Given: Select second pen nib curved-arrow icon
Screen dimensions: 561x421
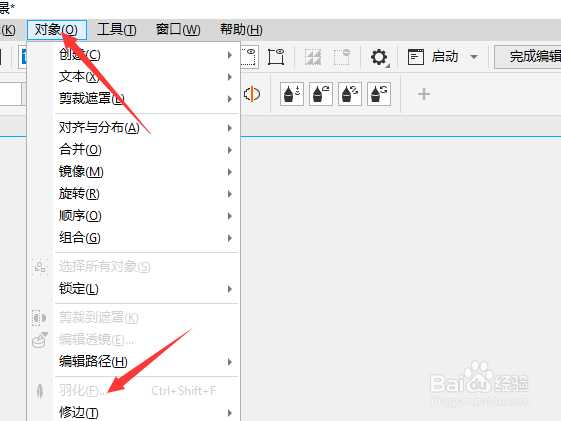Looking at the screenshot, I should [x=321, y=94].
